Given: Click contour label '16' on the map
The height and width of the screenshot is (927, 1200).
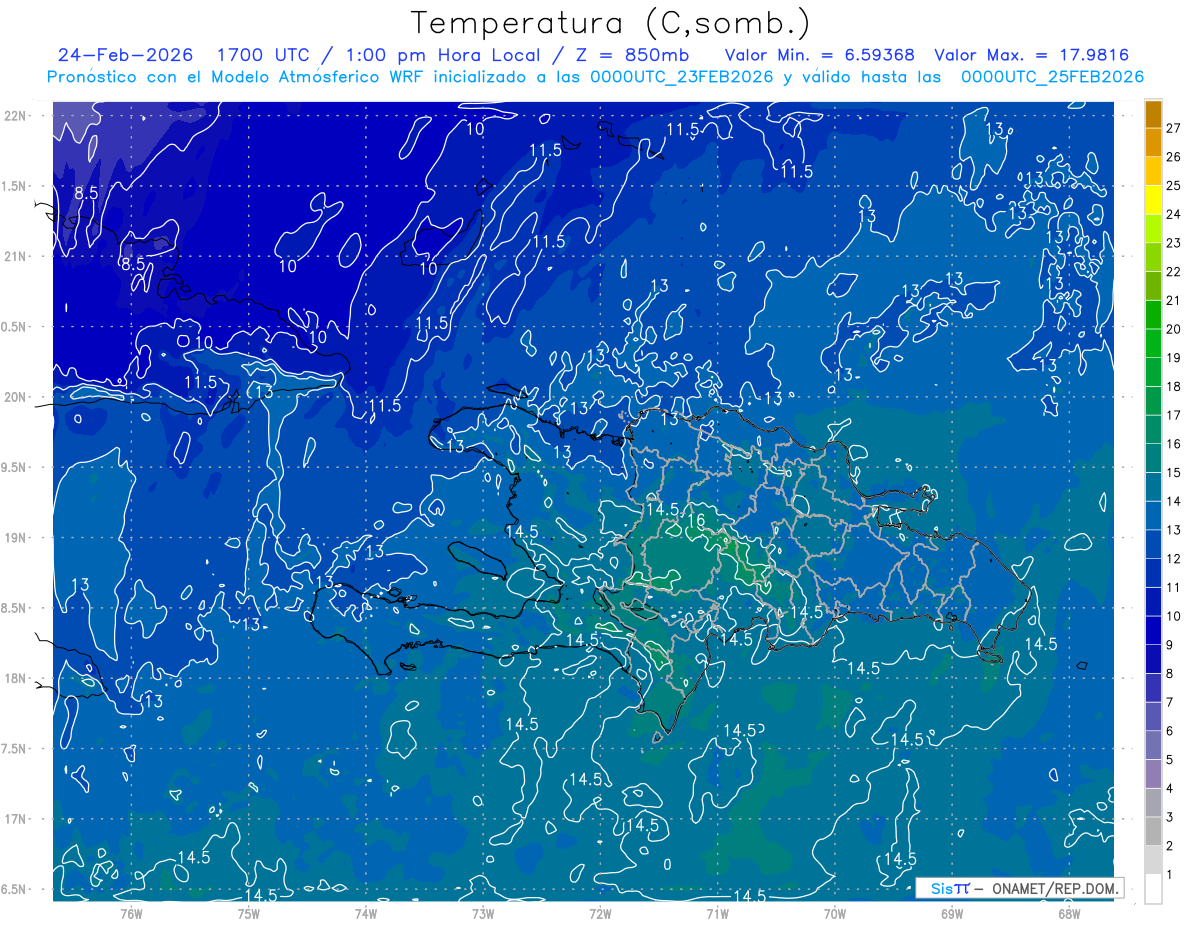Looking at the screenshot, I should (697, 520).
